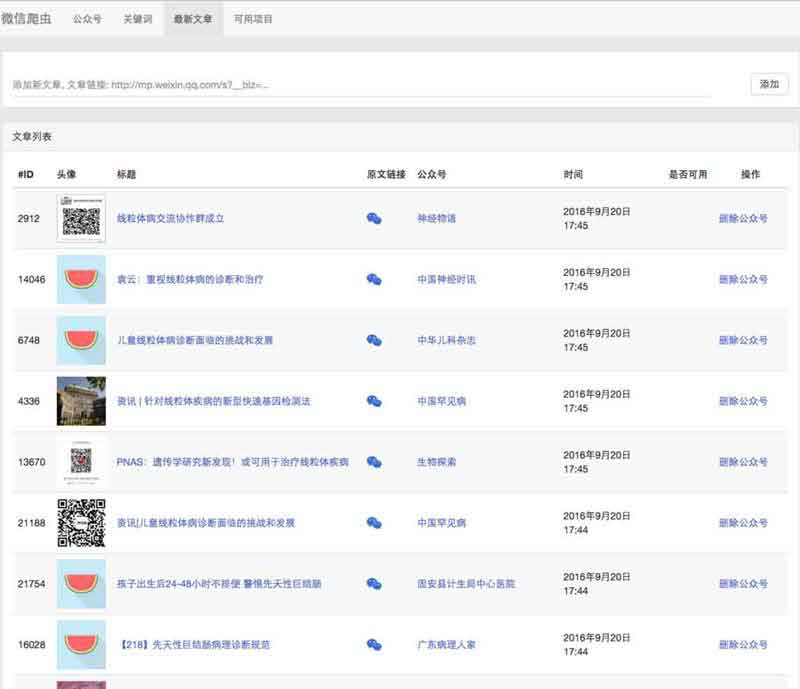Open the 中华儿科杂志 account link

click(446, 340)
